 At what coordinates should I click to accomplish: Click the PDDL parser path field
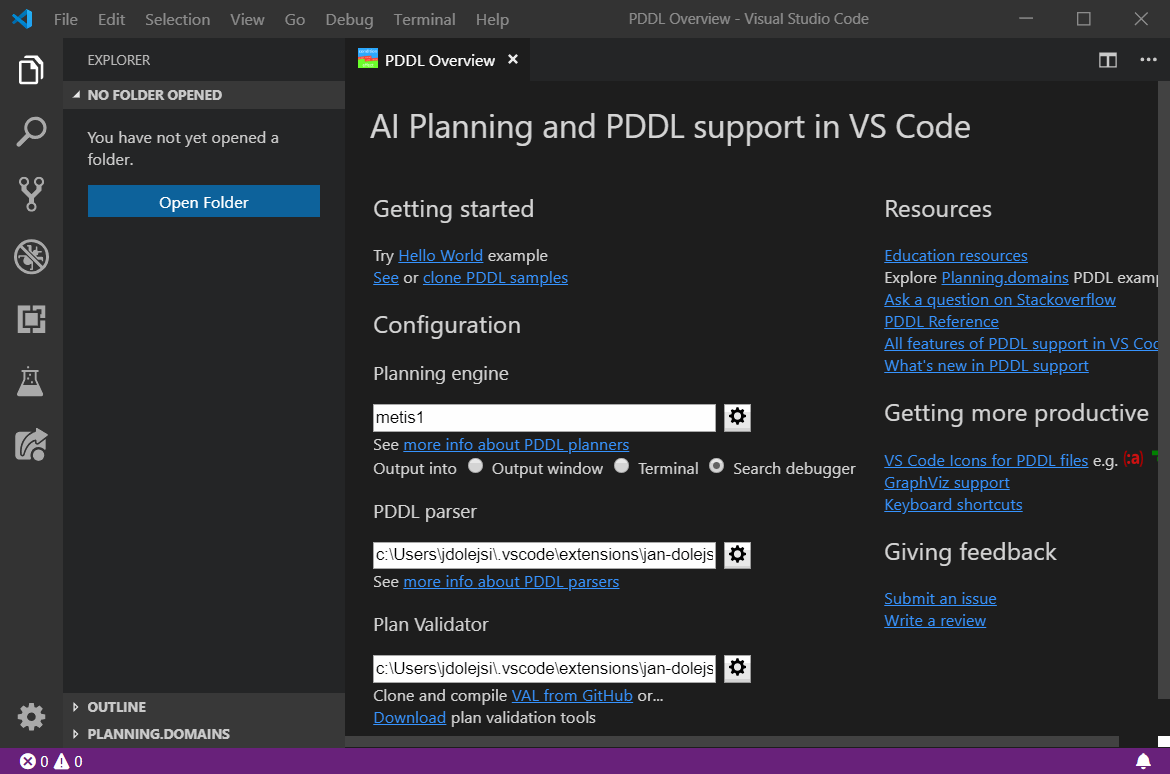[544, 555]
